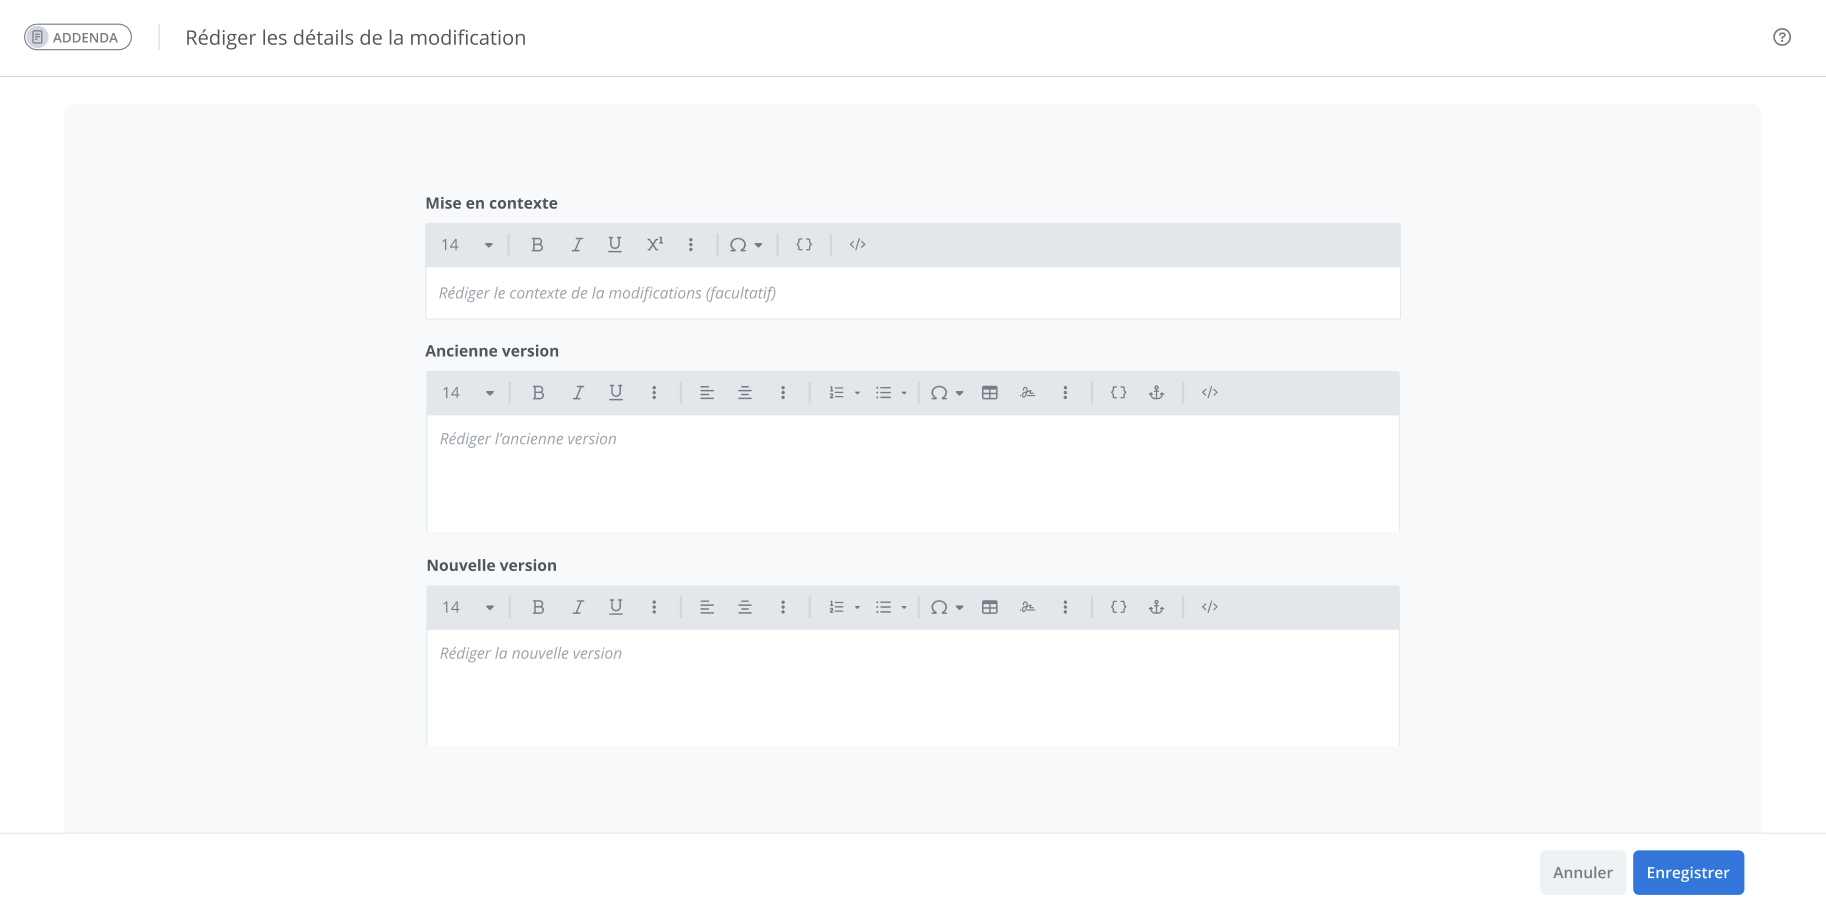Image resolution: width=1826 pixels, height=908 pixels.
Task: Insert curly braces variable in Mise en contexte
Action: 803,245
